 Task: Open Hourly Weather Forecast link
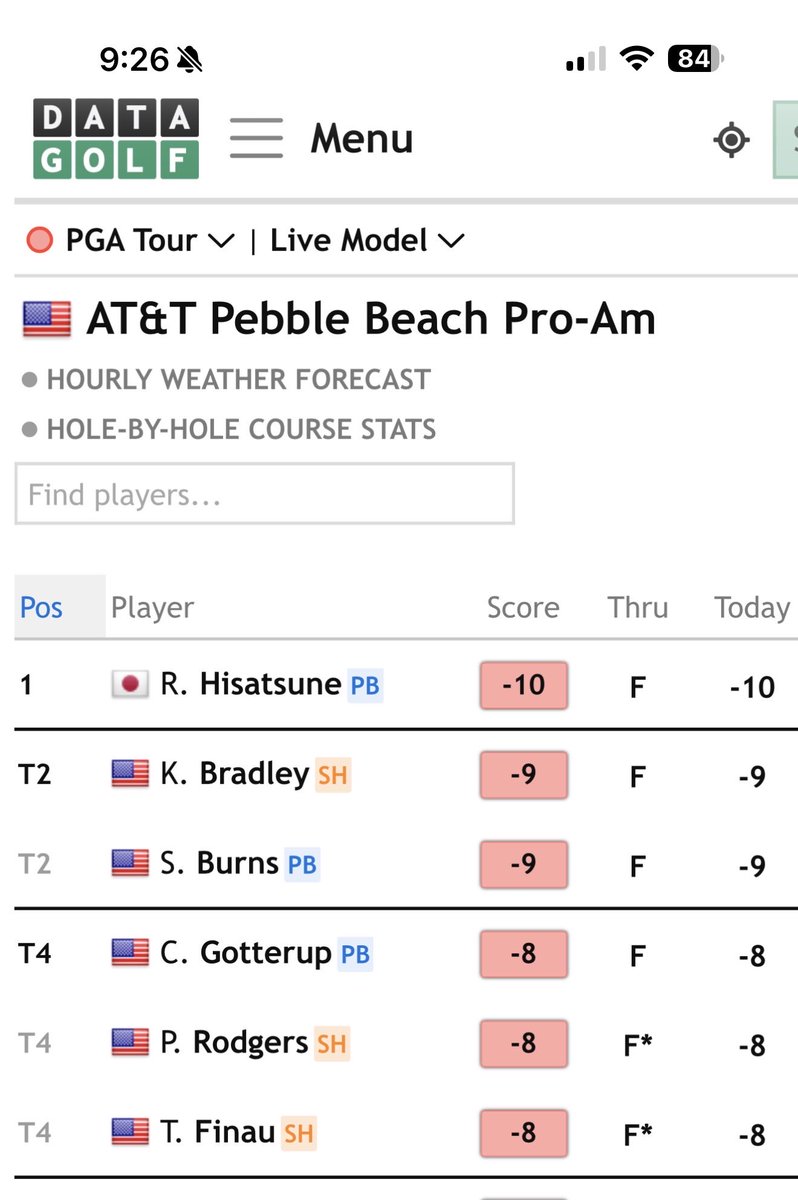coord(238,380)
